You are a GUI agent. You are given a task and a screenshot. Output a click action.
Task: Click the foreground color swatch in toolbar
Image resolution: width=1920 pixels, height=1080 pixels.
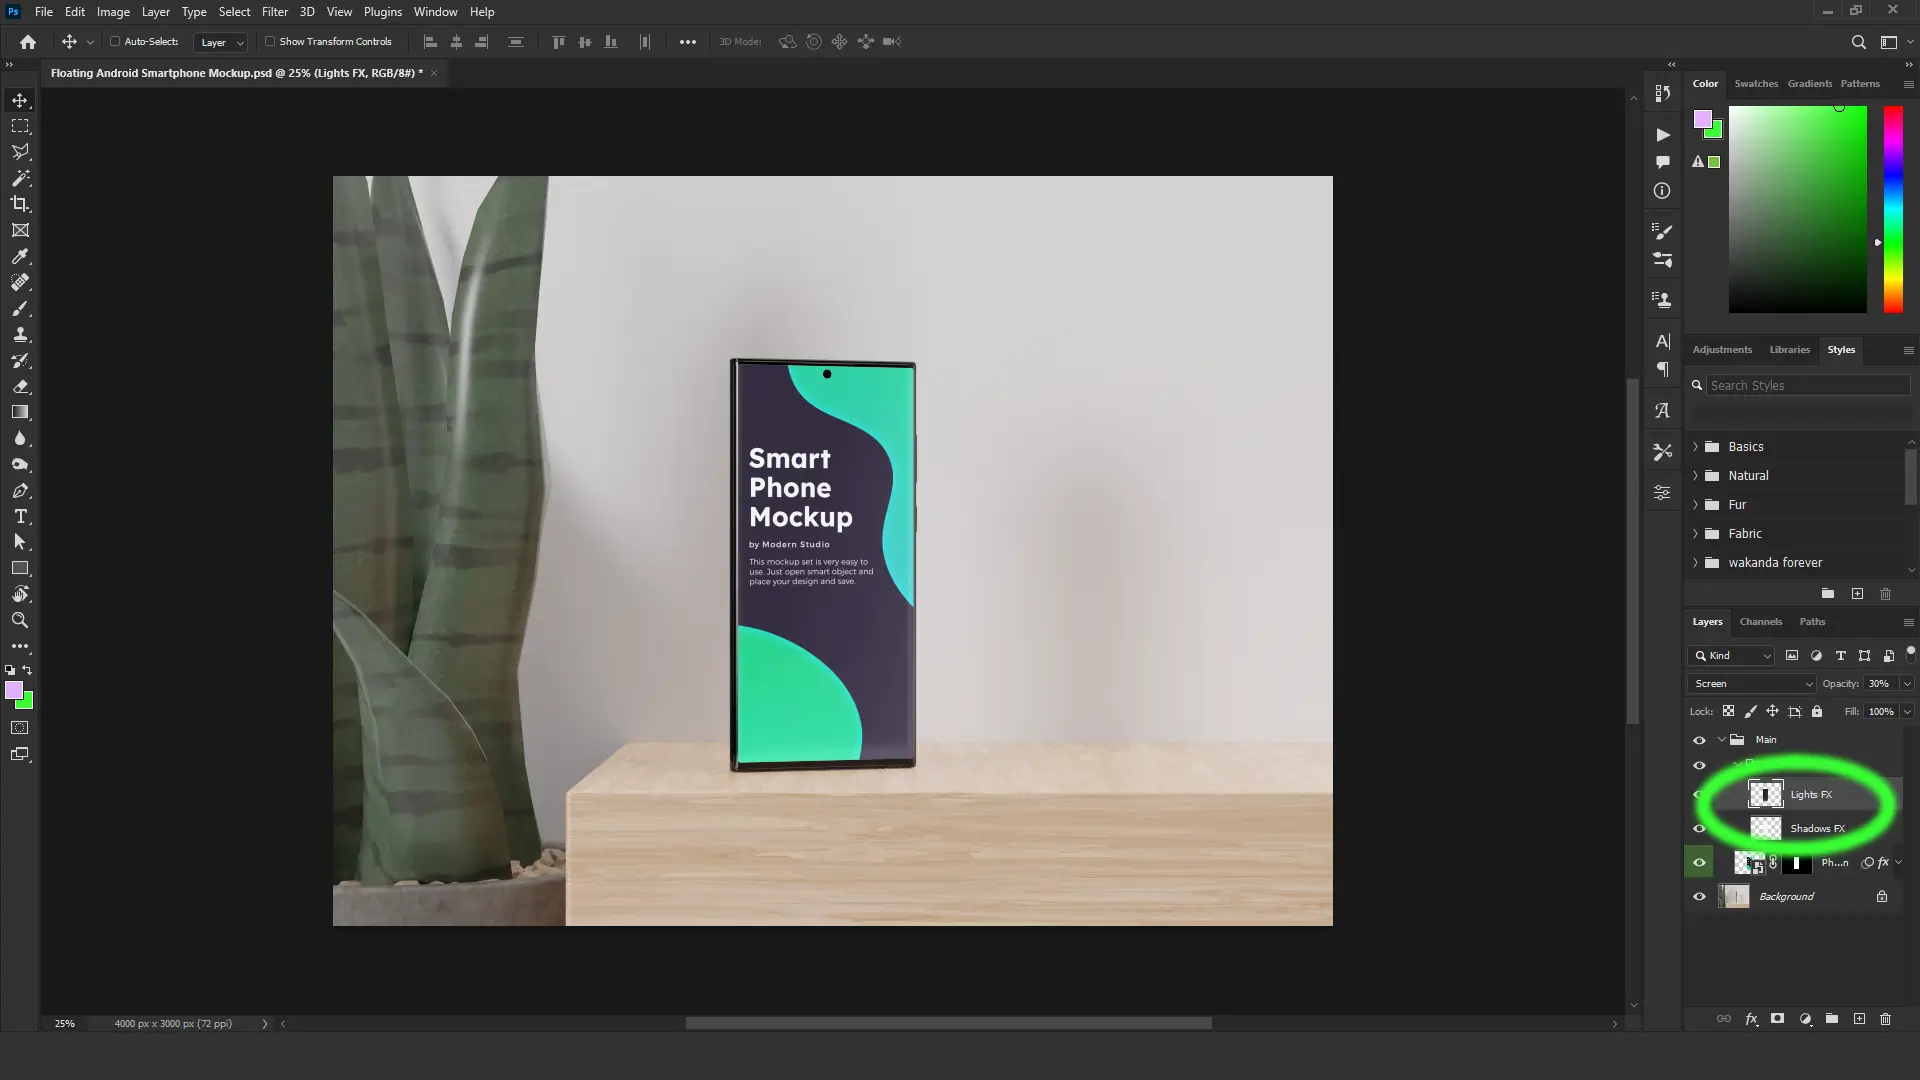coord(14,690)
